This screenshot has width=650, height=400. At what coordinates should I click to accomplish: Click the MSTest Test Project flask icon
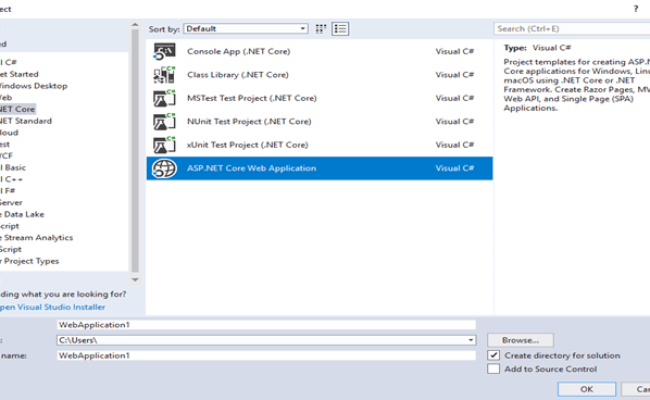(x=165, y=98)
